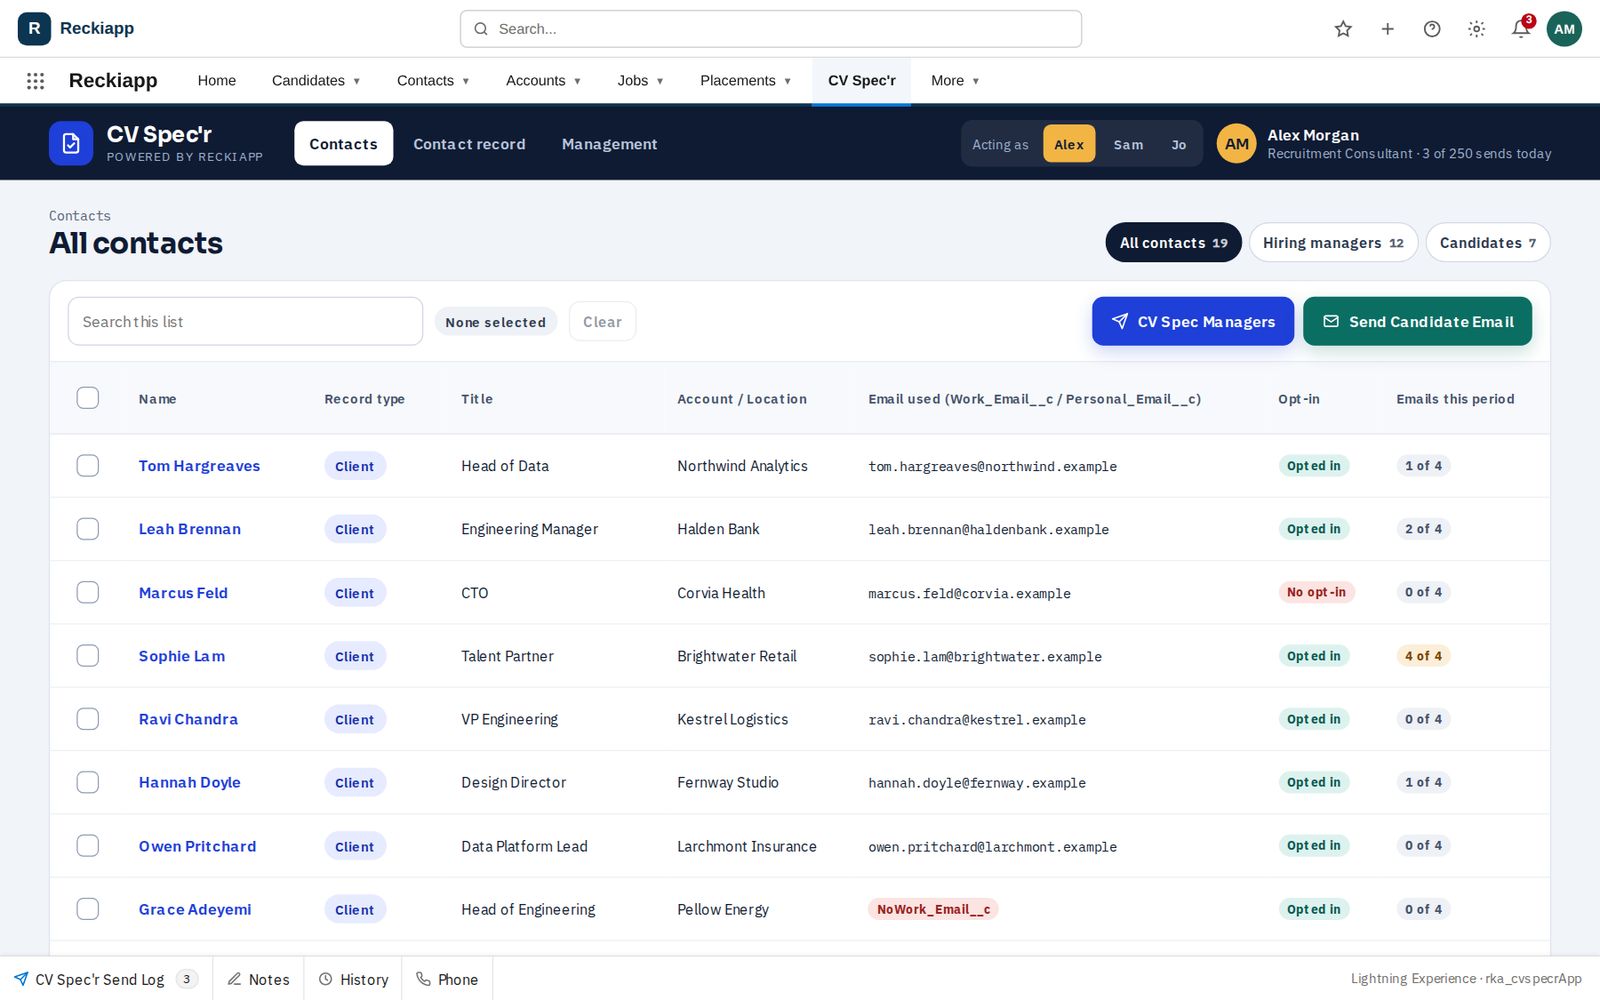Click the CV Spec Managers button
The image size is (1600, 1000).
[x=1193, y=321]
